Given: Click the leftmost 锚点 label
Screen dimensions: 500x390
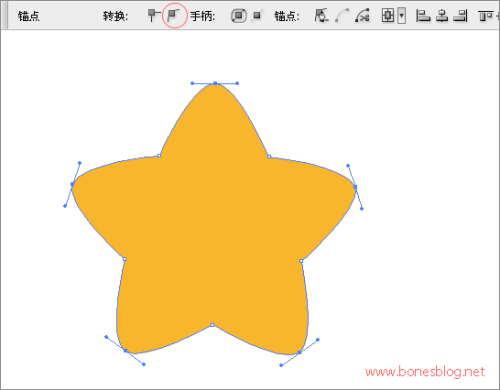Looking at the screenshot, I should 29,16.
